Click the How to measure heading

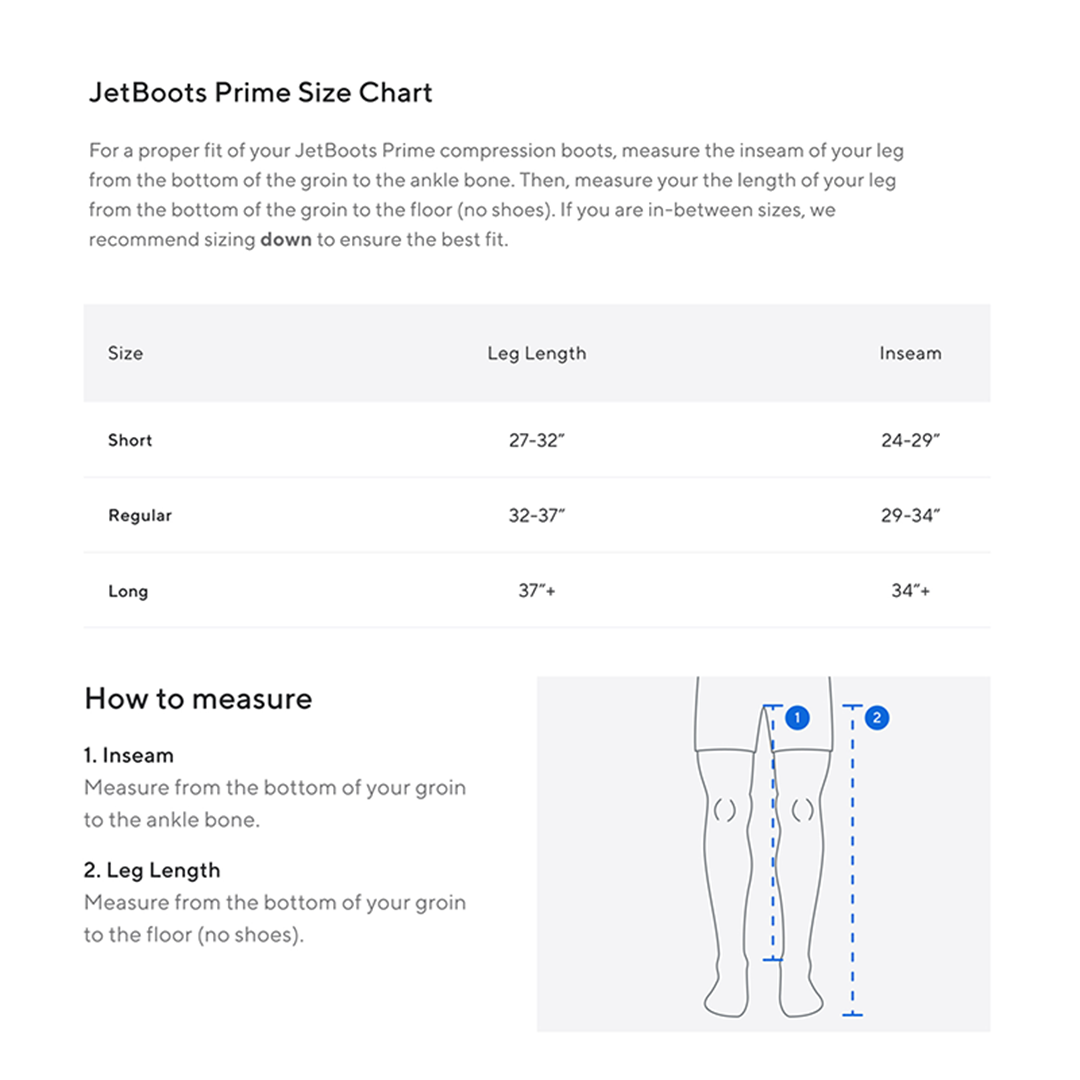[198, 698]
